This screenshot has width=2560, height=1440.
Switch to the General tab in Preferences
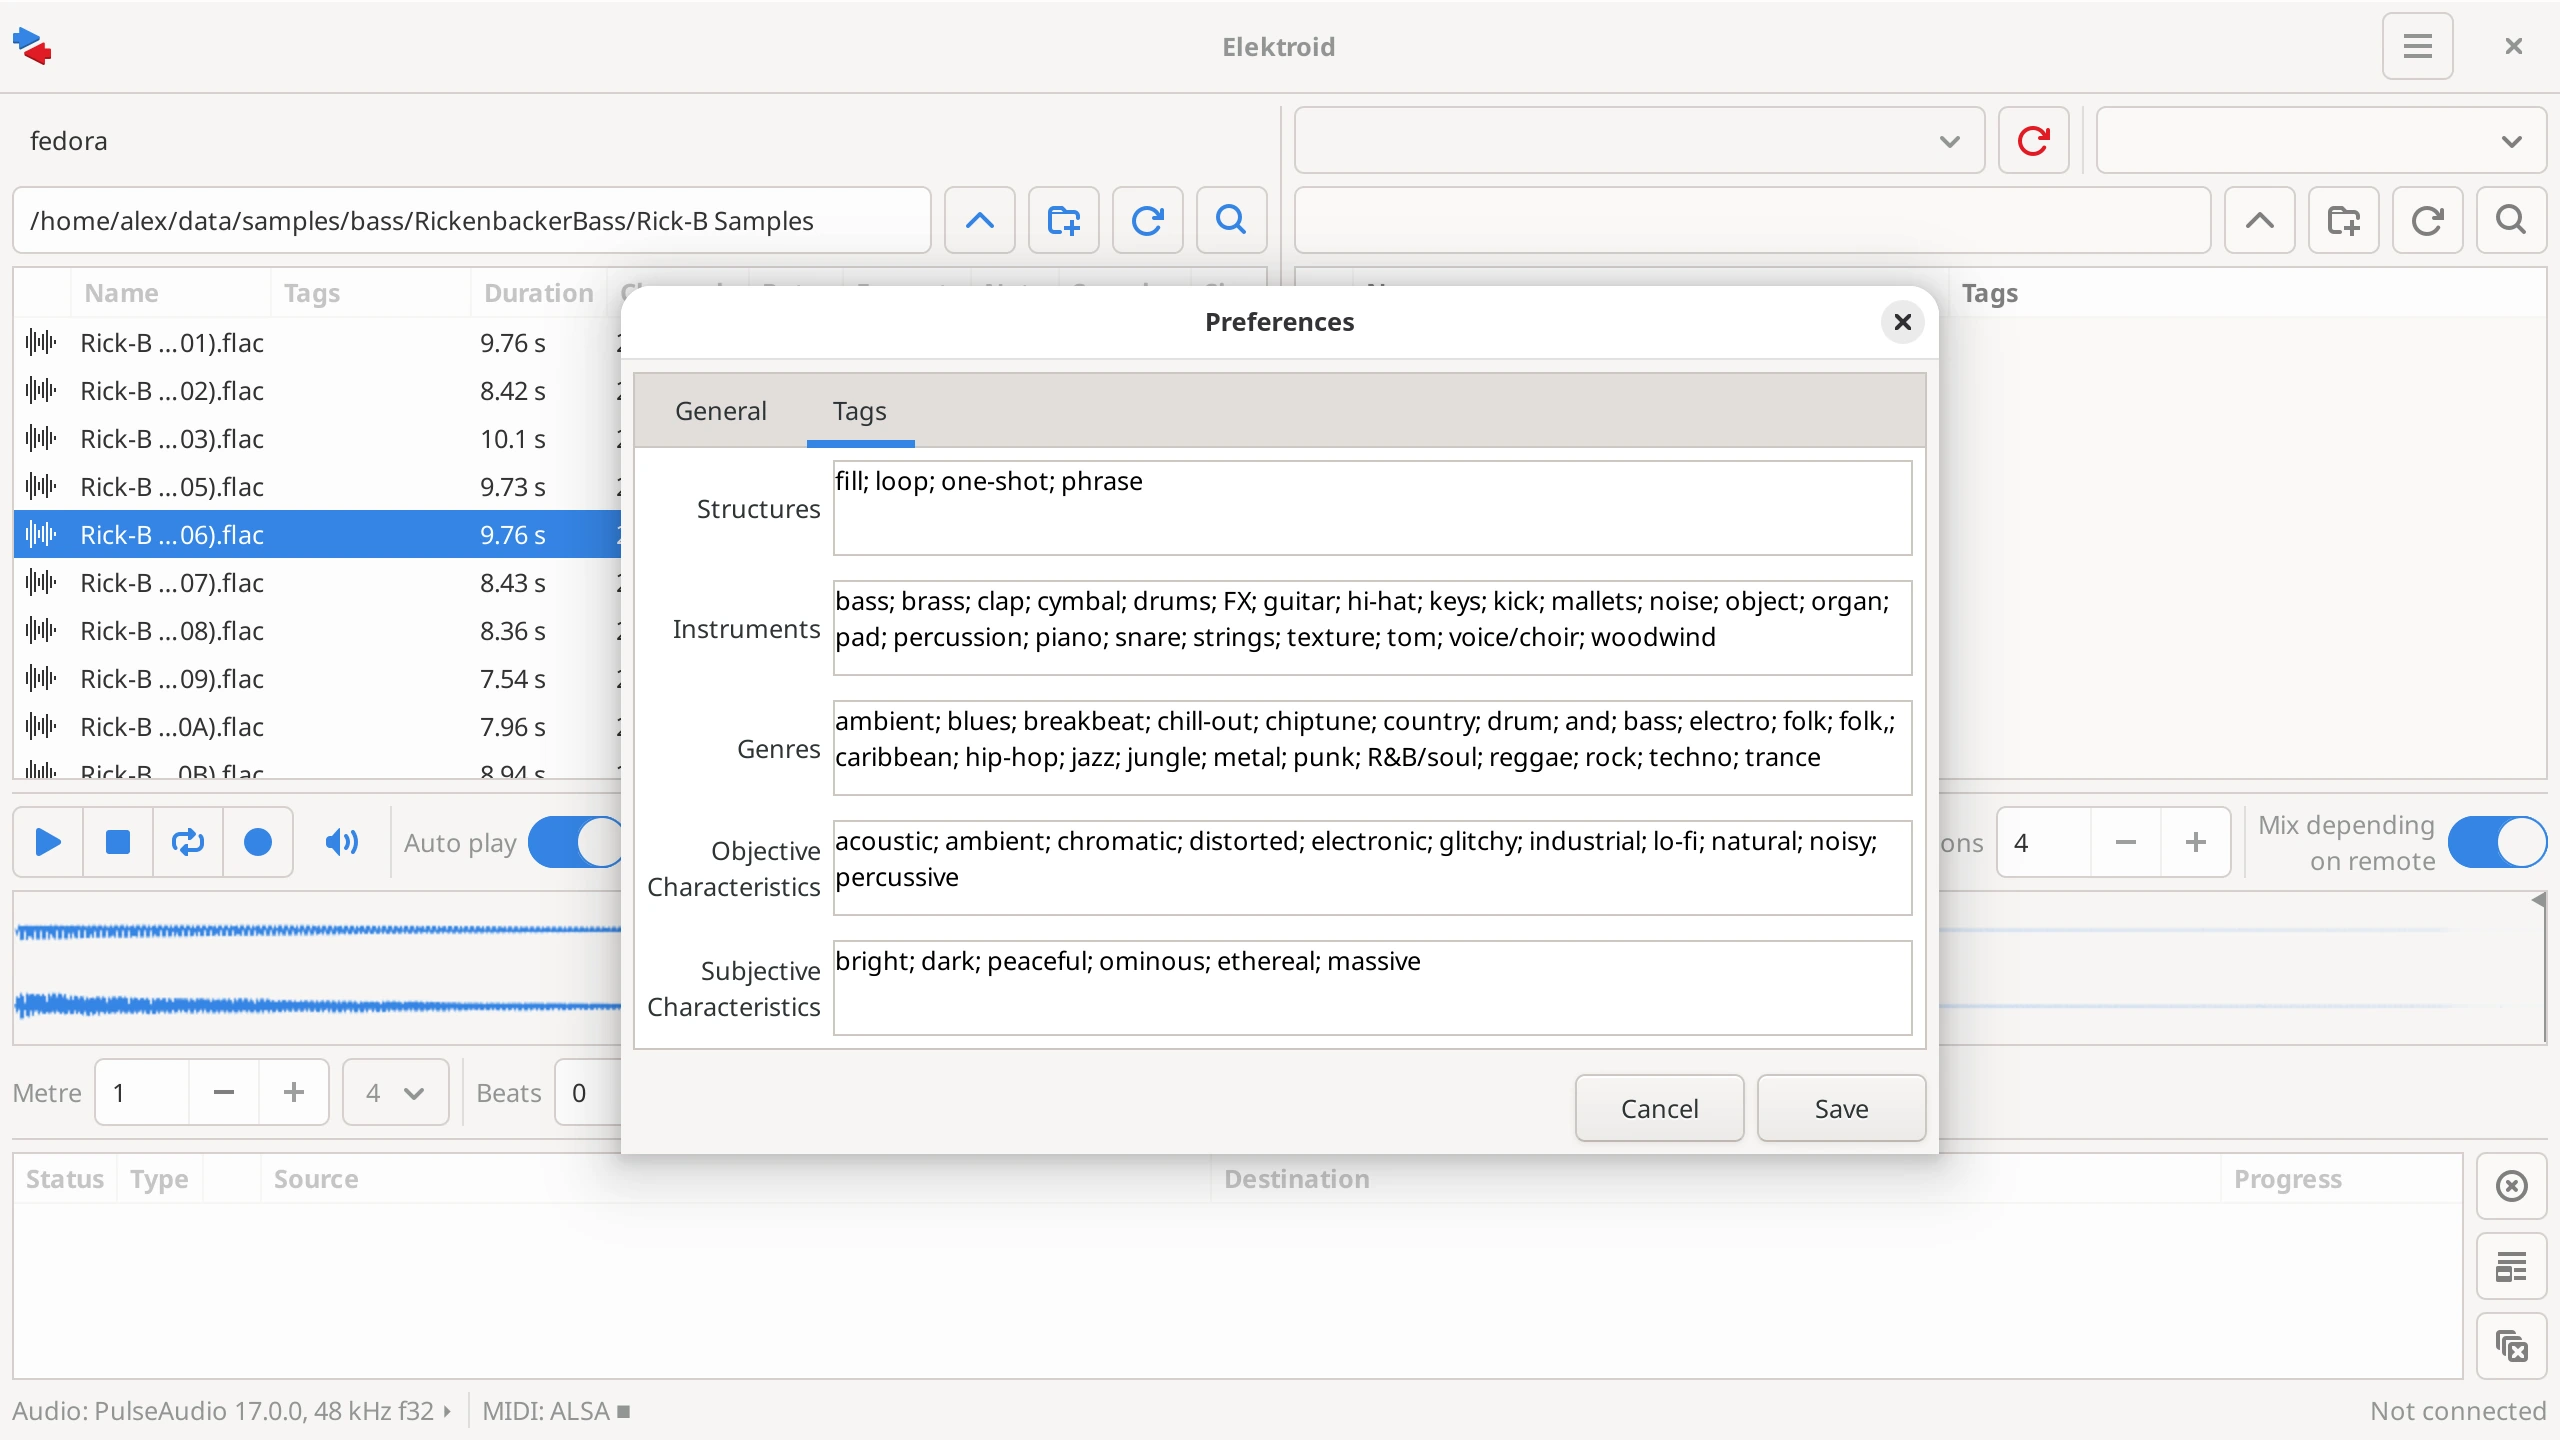point(721,410)
